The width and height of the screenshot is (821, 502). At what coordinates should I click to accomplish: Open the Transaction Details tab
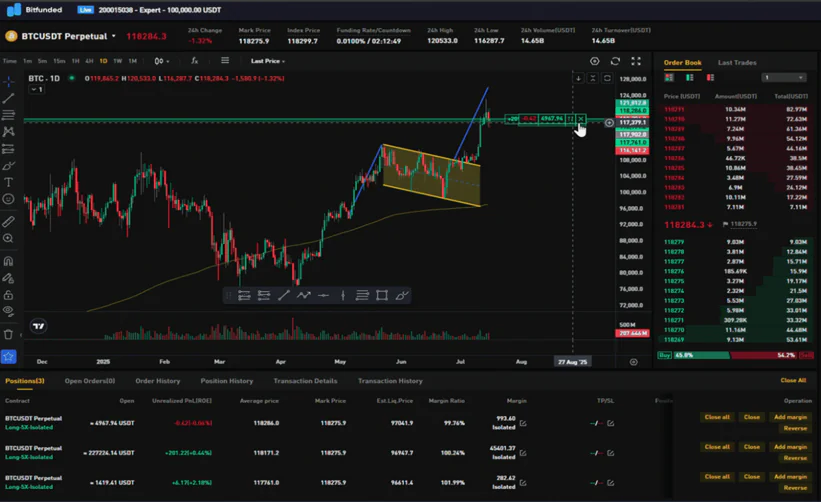point(305,381)
